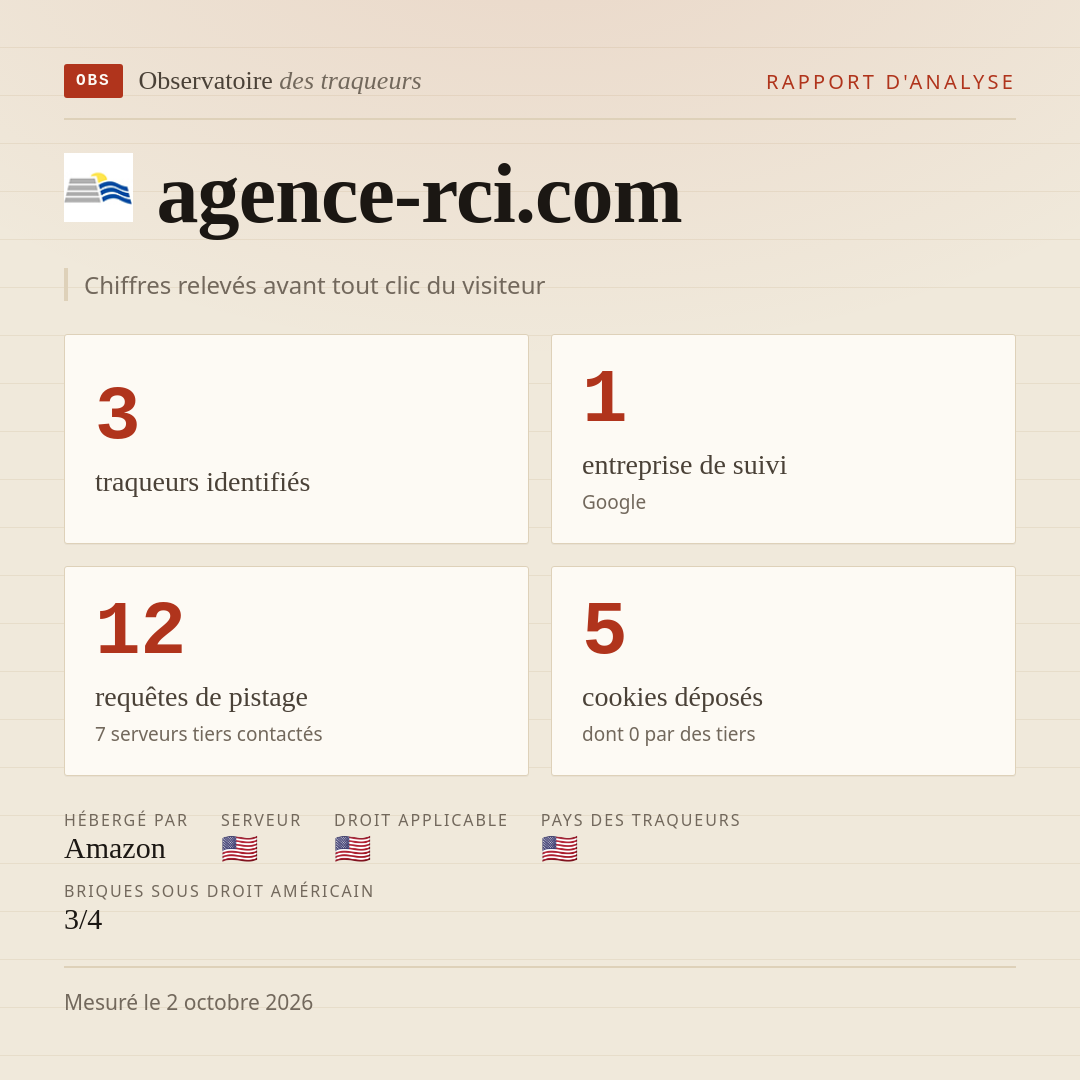The image size is (1080, 1080).
Task: Click the number 5 cookies count
Action: [x=605, y=630]
